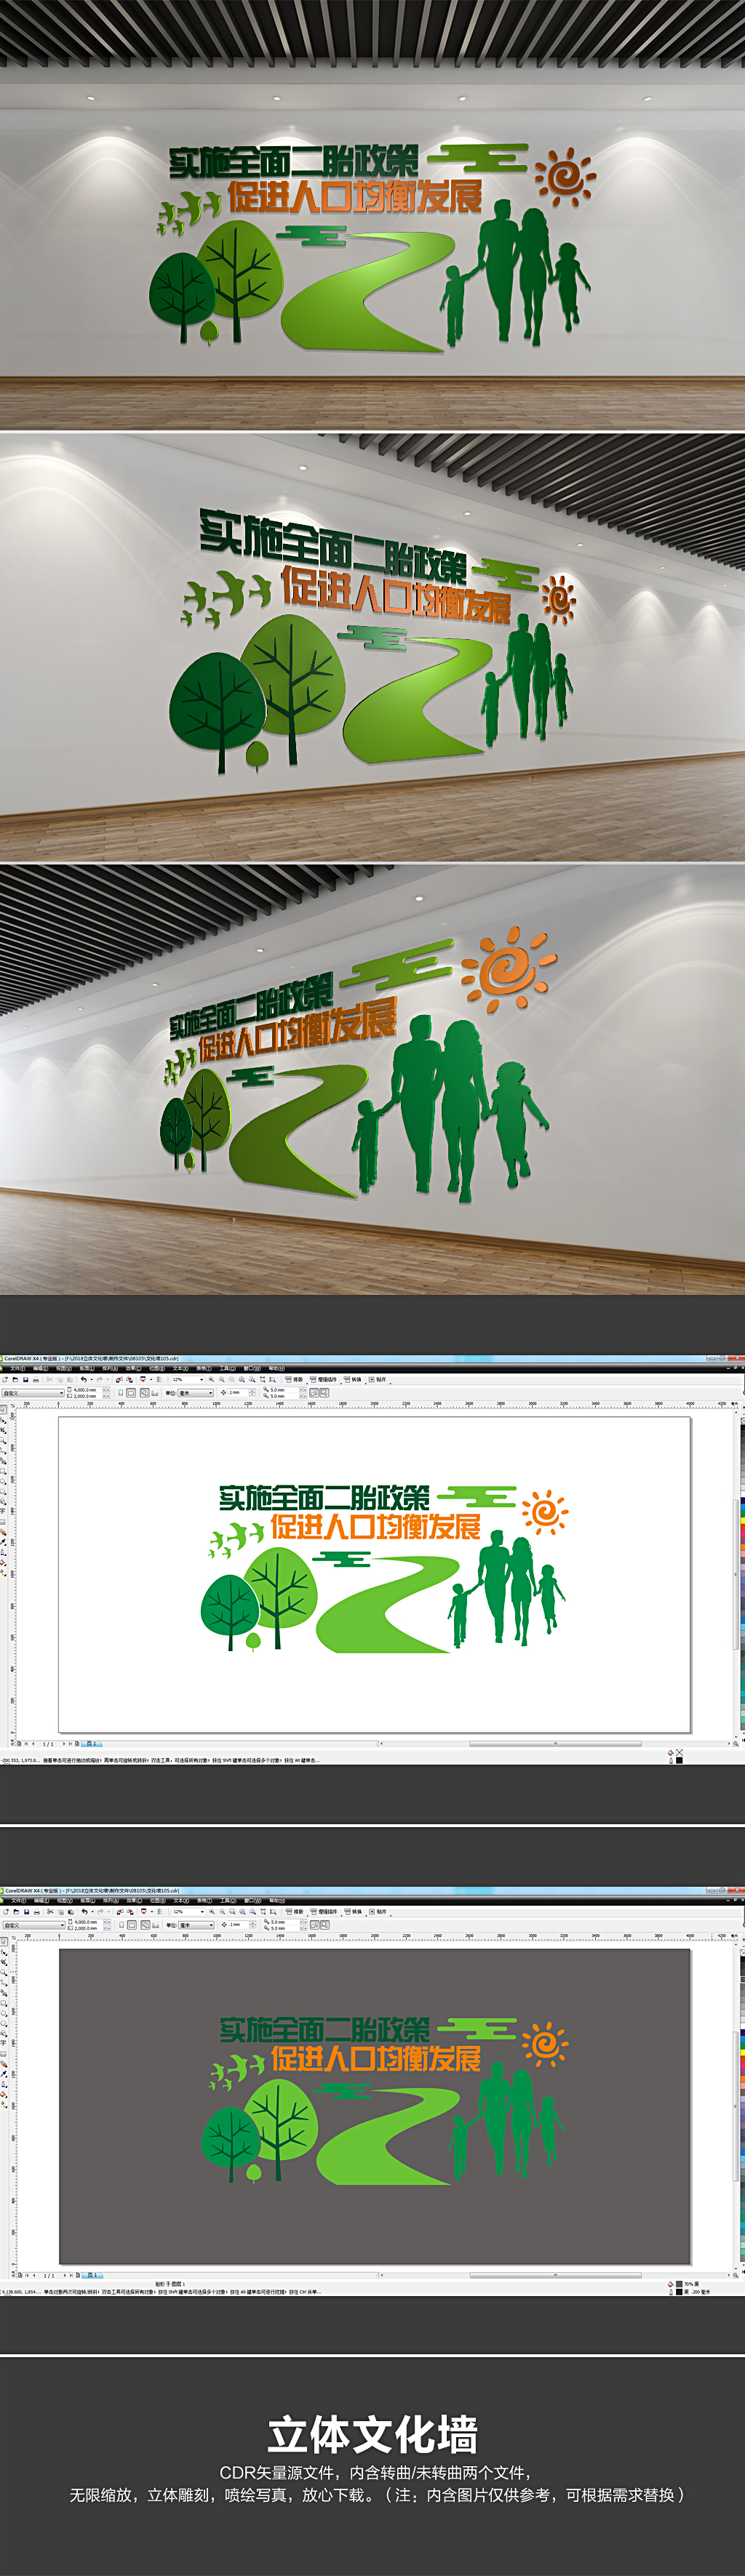The image size is (745, 2576).
Task: Expand 12% zoom level dropdown in white-page window
Action: click(202, 1379)
